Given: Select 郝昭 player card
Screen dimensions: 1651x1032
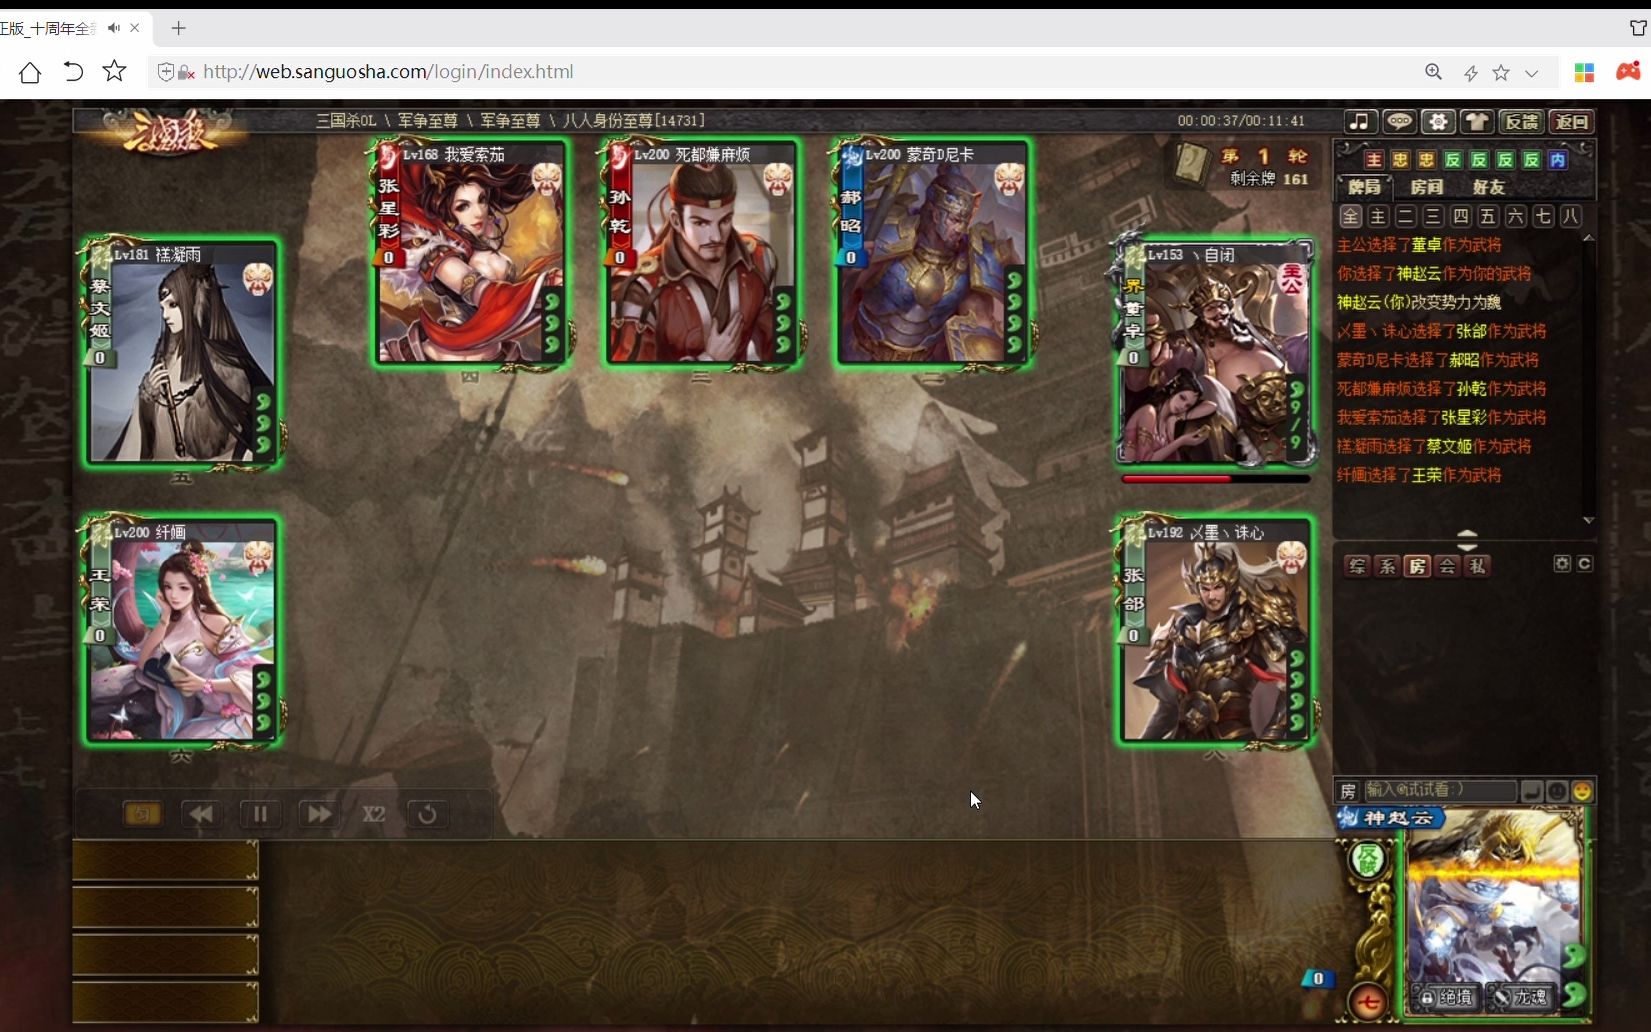Looking at the screenshot, I should 933,254.
